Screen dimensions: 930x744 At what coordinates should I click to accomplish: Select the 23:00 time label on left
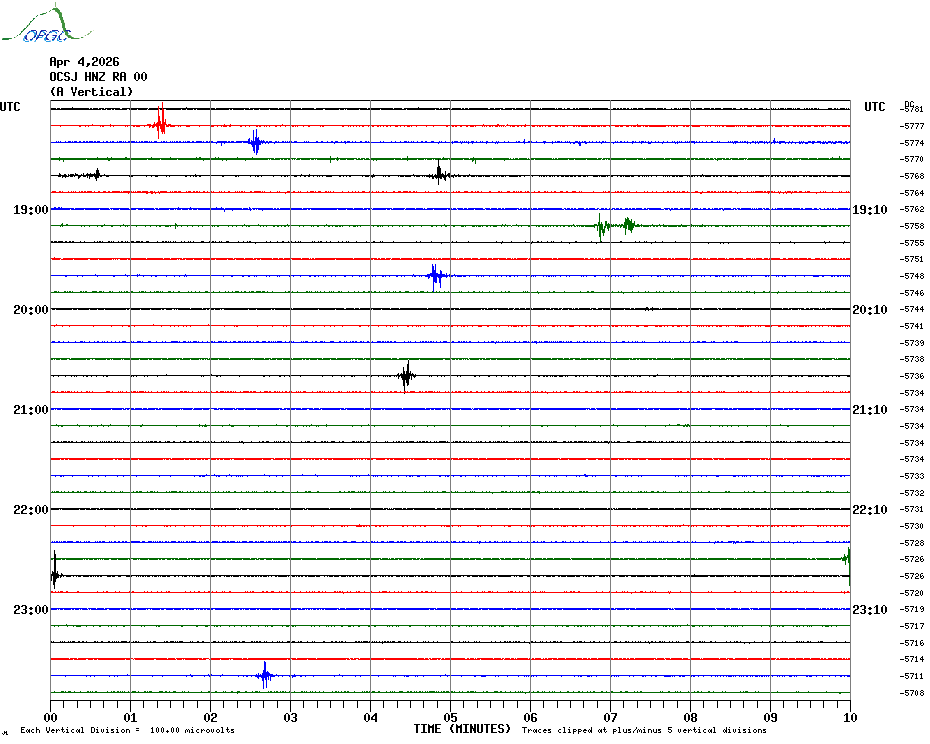[x=30, y=610]
